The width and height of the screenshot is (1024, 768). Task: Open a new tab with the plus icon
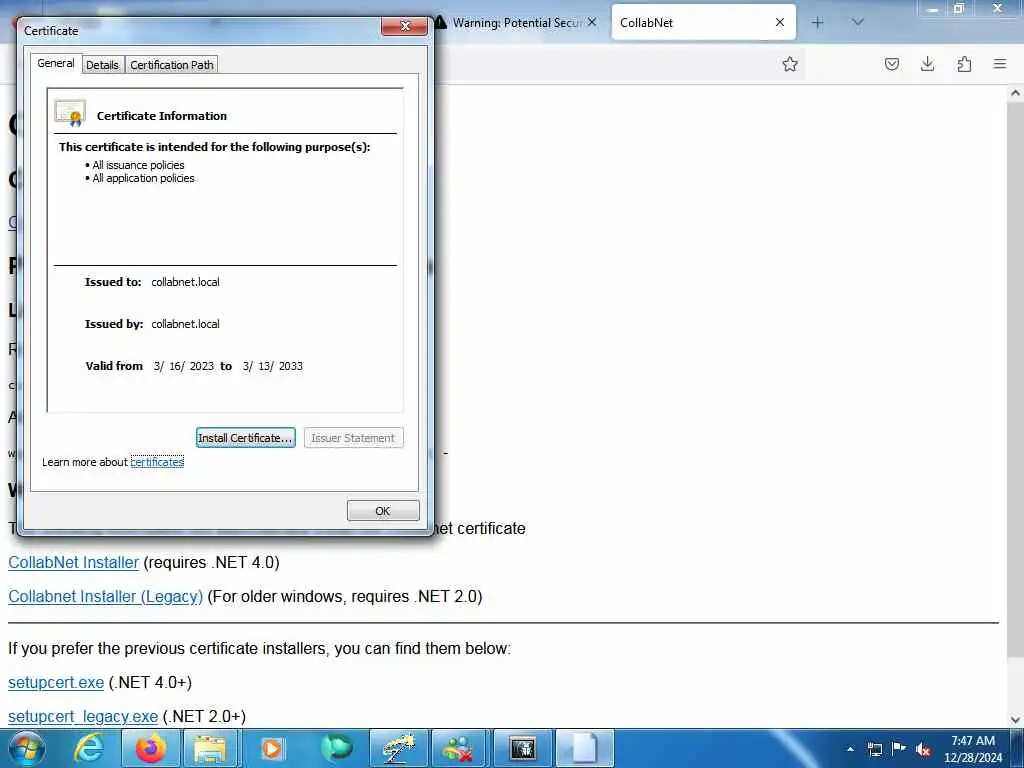[817, 22]
